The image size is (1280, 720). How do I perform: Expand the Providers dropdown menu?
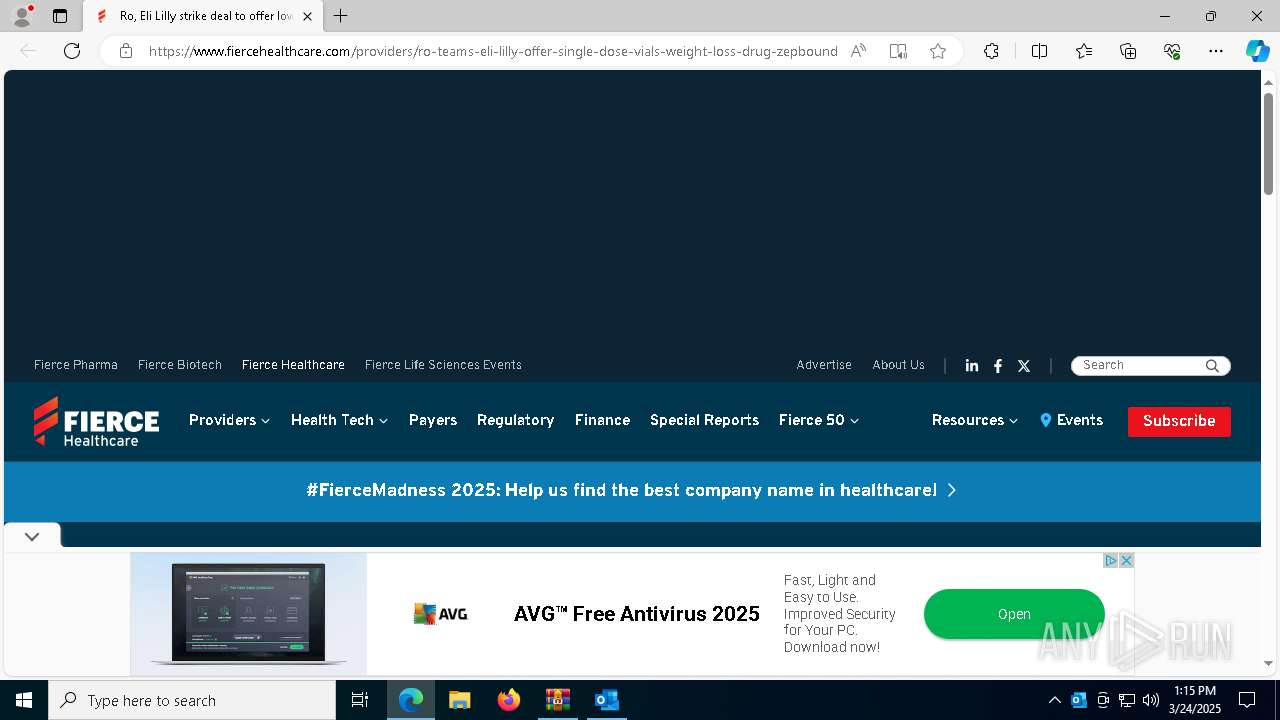click(230, 421)
